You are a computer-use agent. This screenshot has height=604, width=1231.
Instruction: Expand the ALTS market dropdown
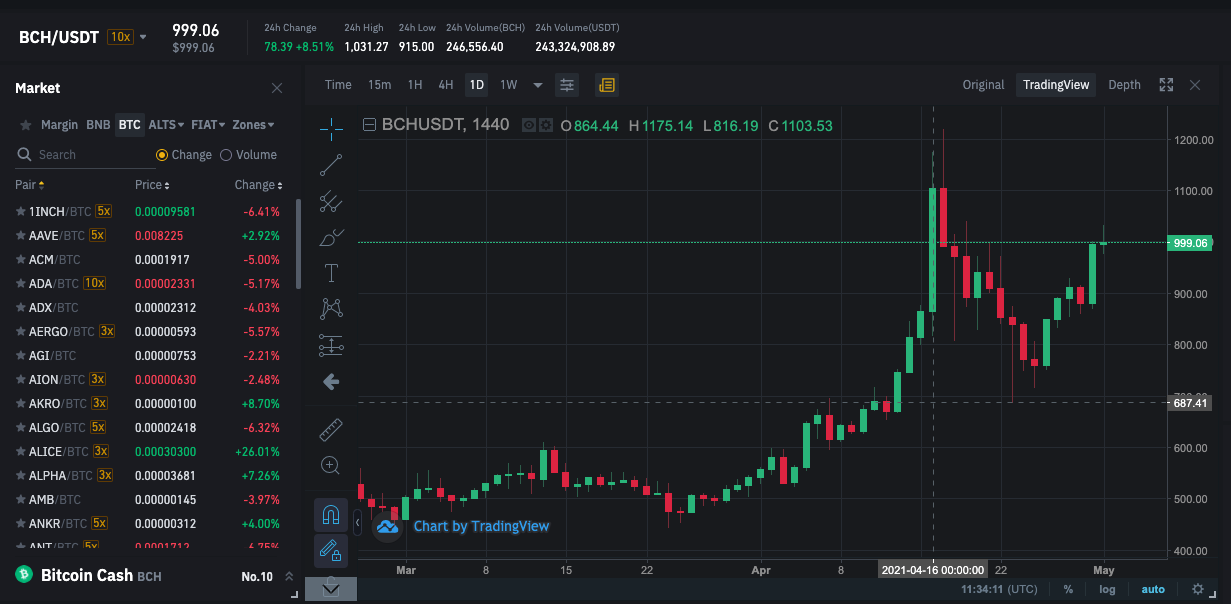[x=166, y=125]
